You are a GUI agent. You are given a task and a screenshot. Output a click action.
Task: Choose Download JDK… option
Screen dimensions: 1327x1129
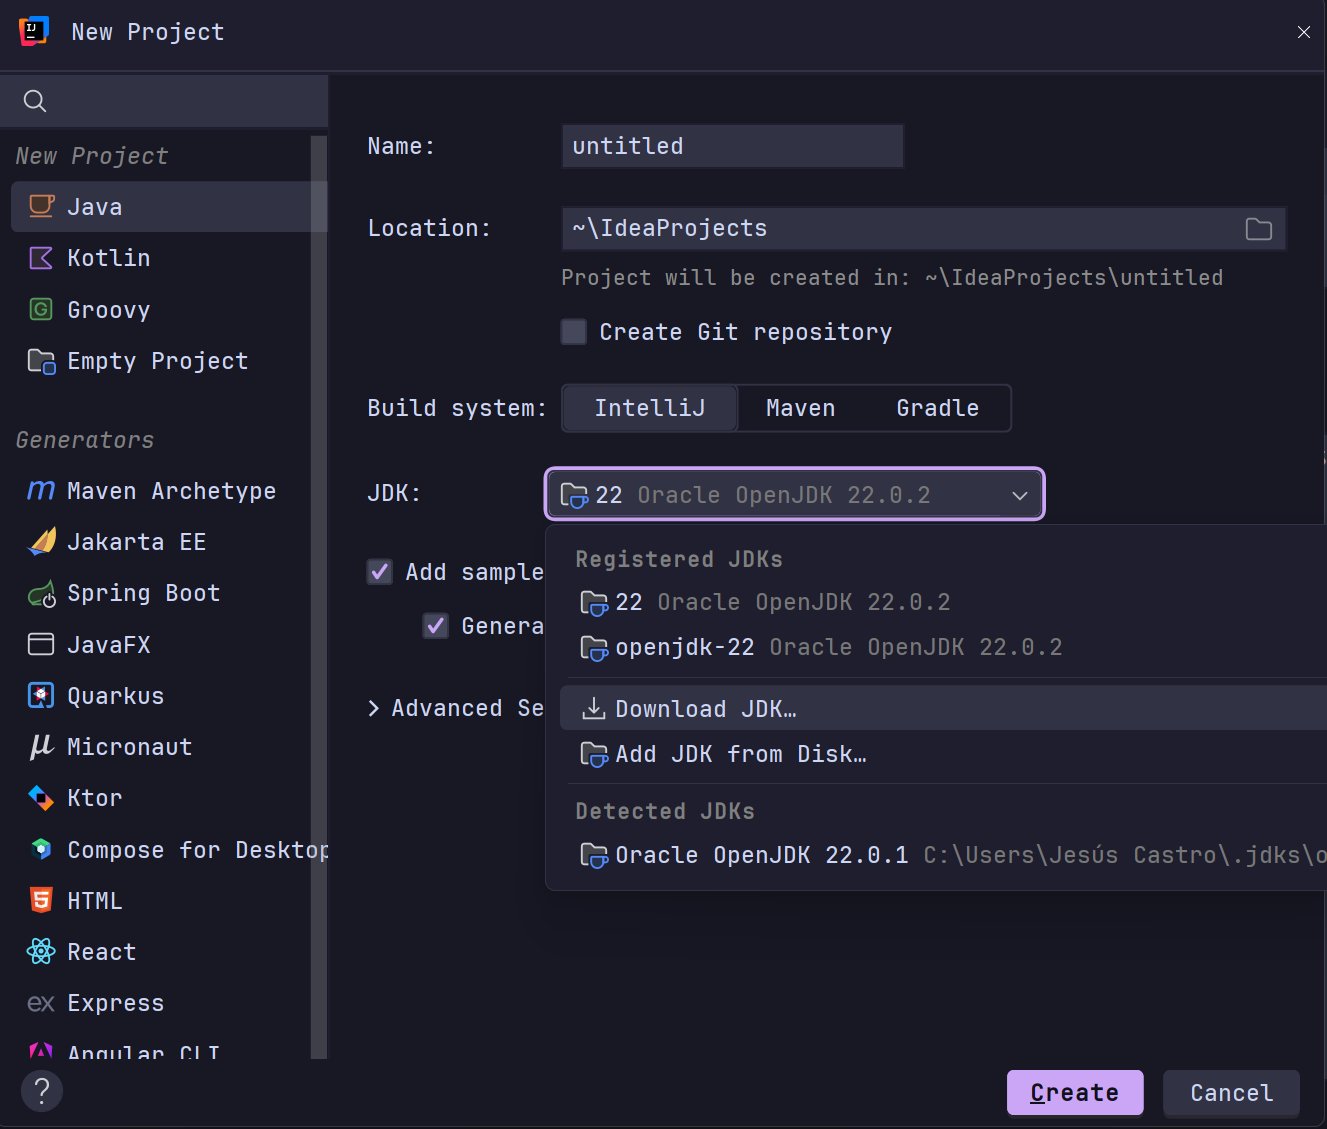tap(943, 708)
